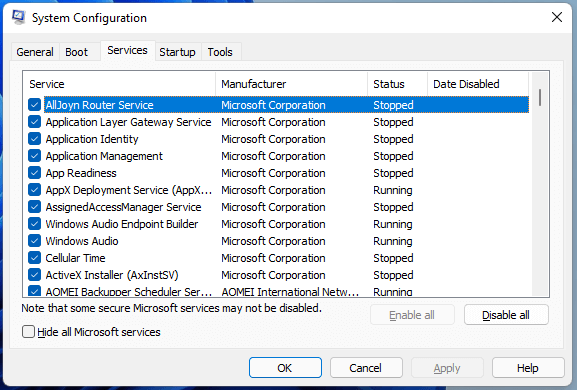Click AOMEI International Network manufacturer cell

click(290, 292)
